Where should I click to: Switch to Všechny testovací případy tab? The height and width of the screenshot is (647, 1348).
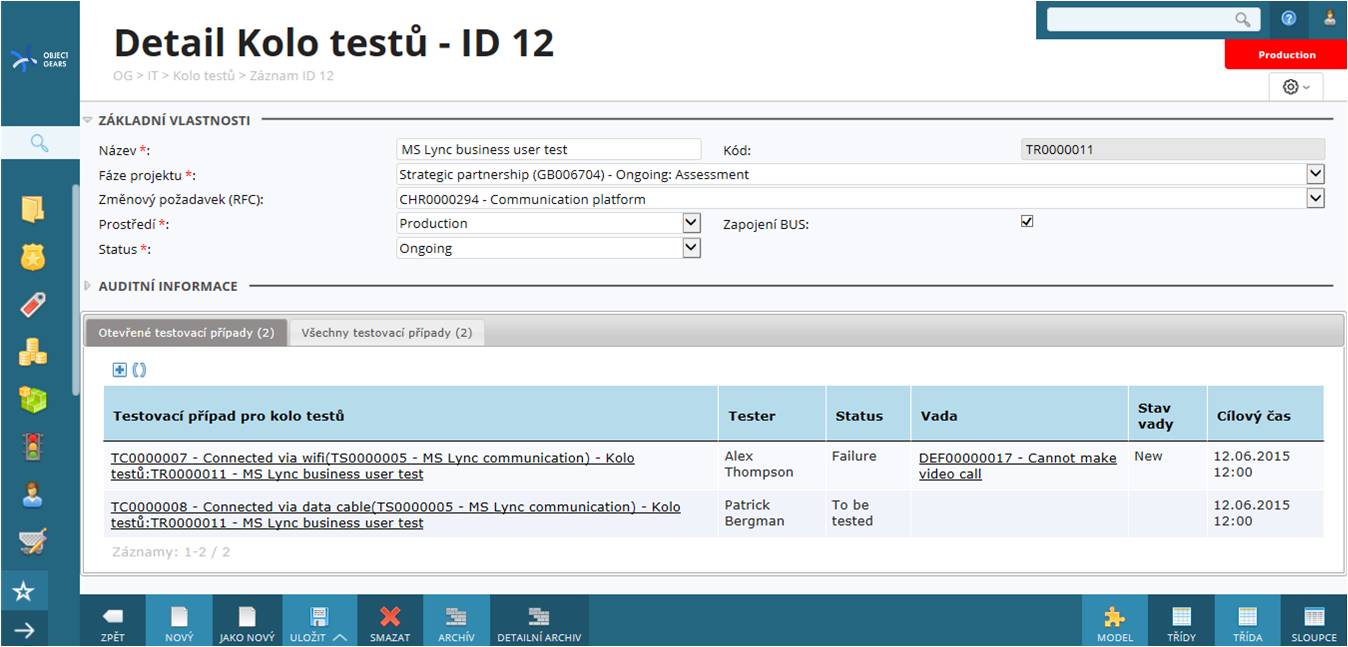click(x=387, y=333)
